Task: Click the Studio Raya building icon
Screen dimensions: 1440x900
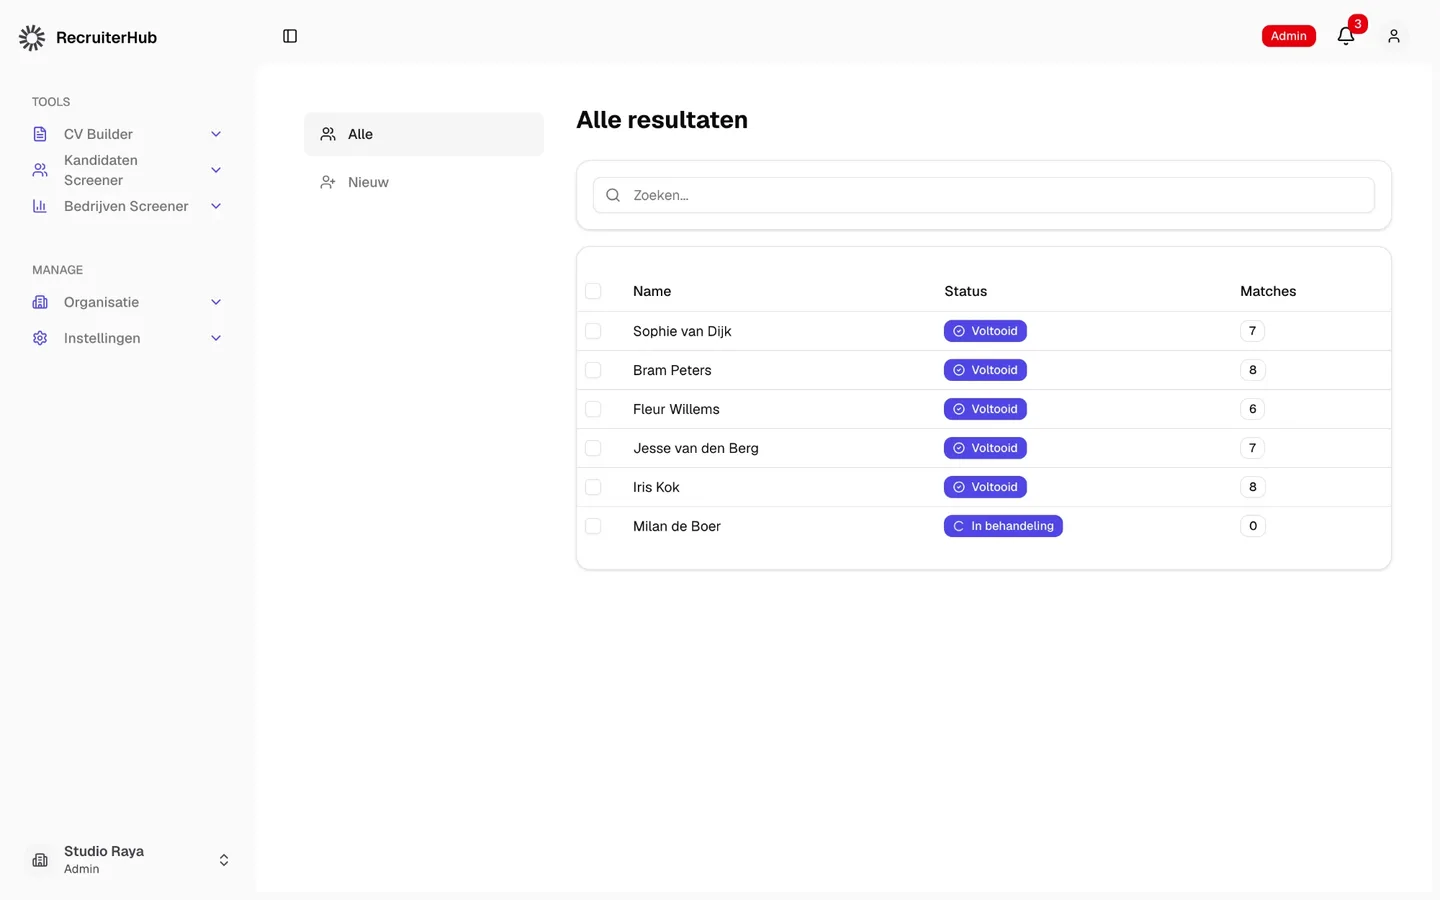Action: 40,860
